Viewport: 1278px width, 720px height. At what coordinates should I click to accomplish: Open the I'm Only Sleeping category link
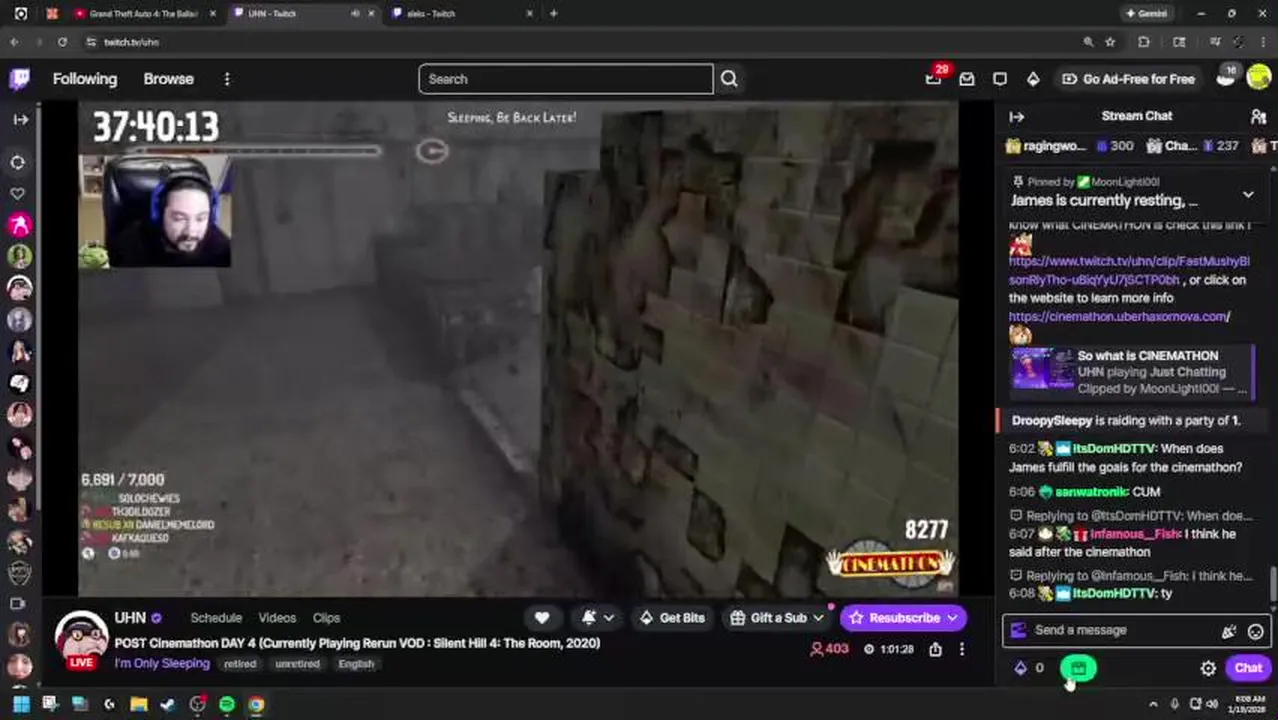[162, 663]
